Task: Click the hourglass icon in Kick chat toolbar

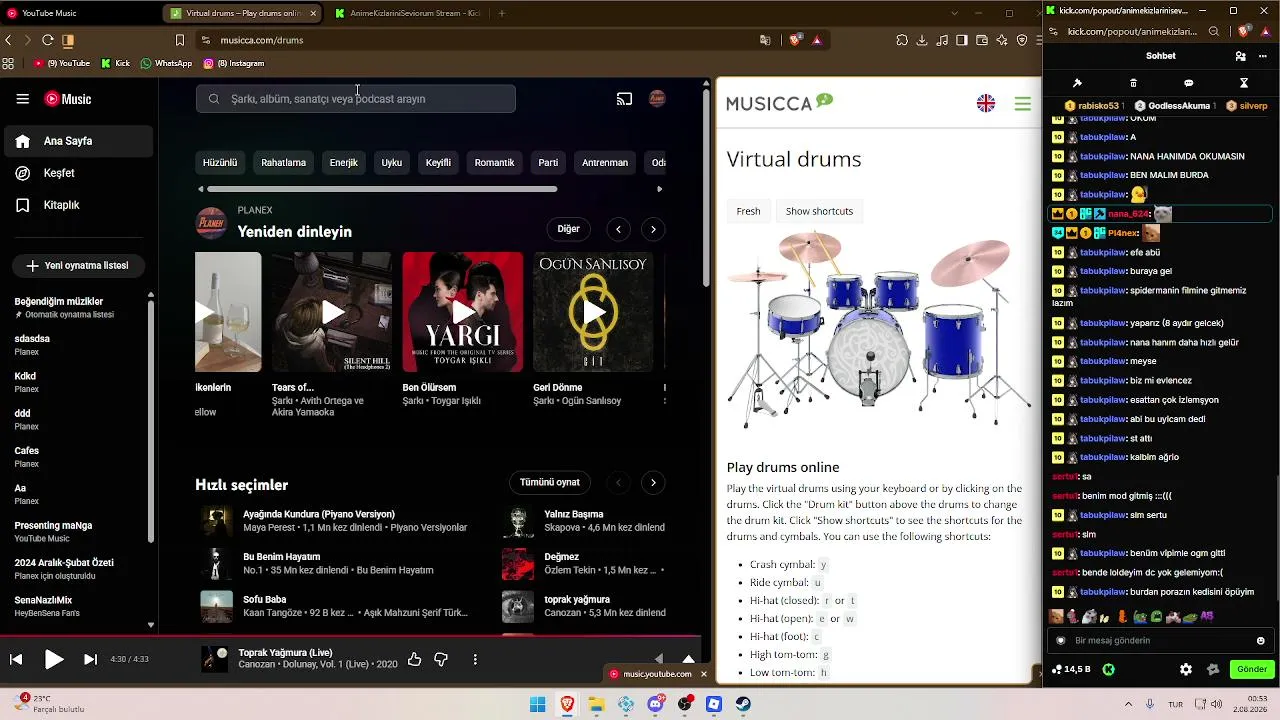Action: [x=1244, y=83]
